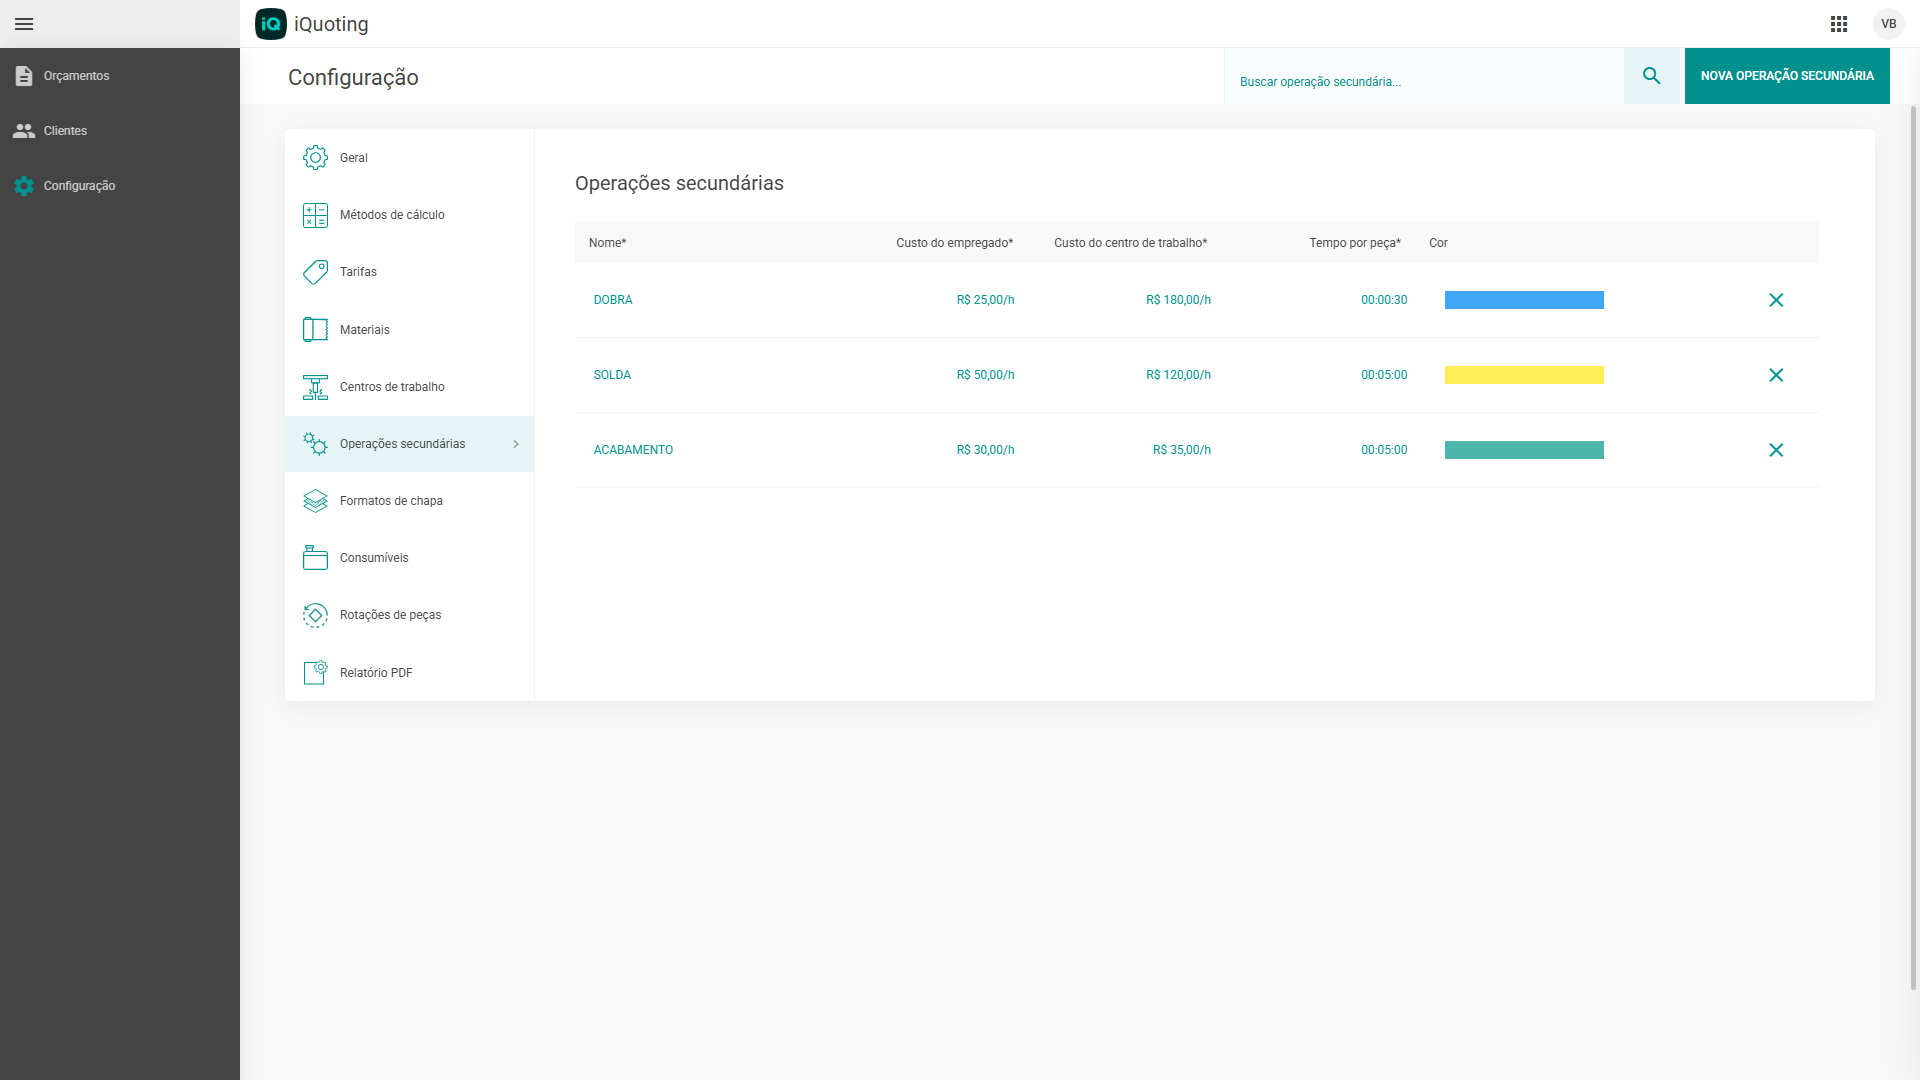Open the VB user avatar menu
Image resolution: width=1920 pixels, height=1080 pixels.
pyautogui.click(x=1889, y=24)
